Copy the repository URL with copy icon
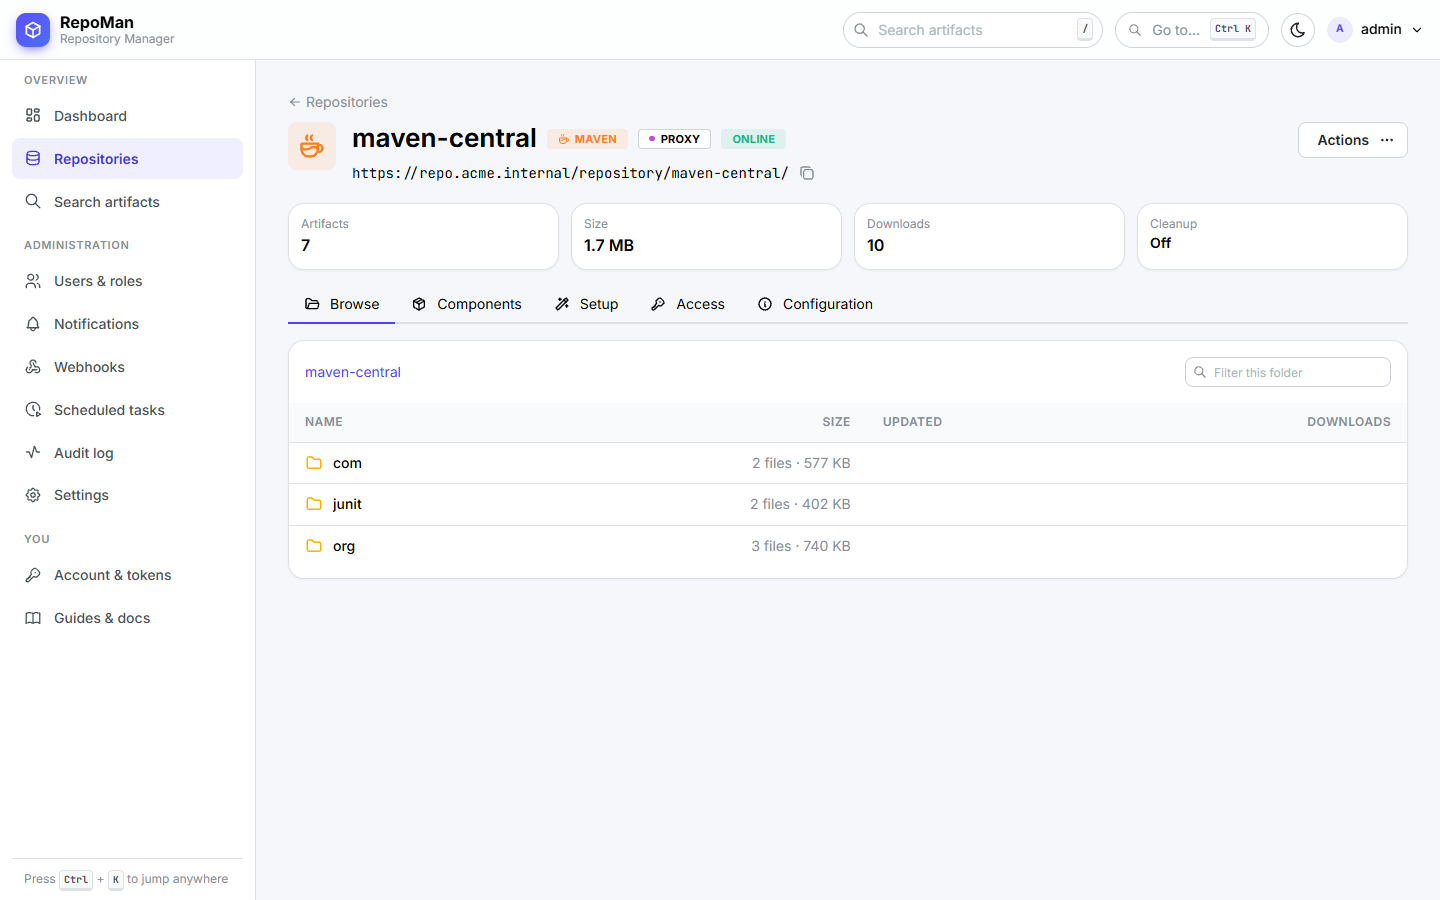This screenshot has width=1440, height=900. pos(807,173)
